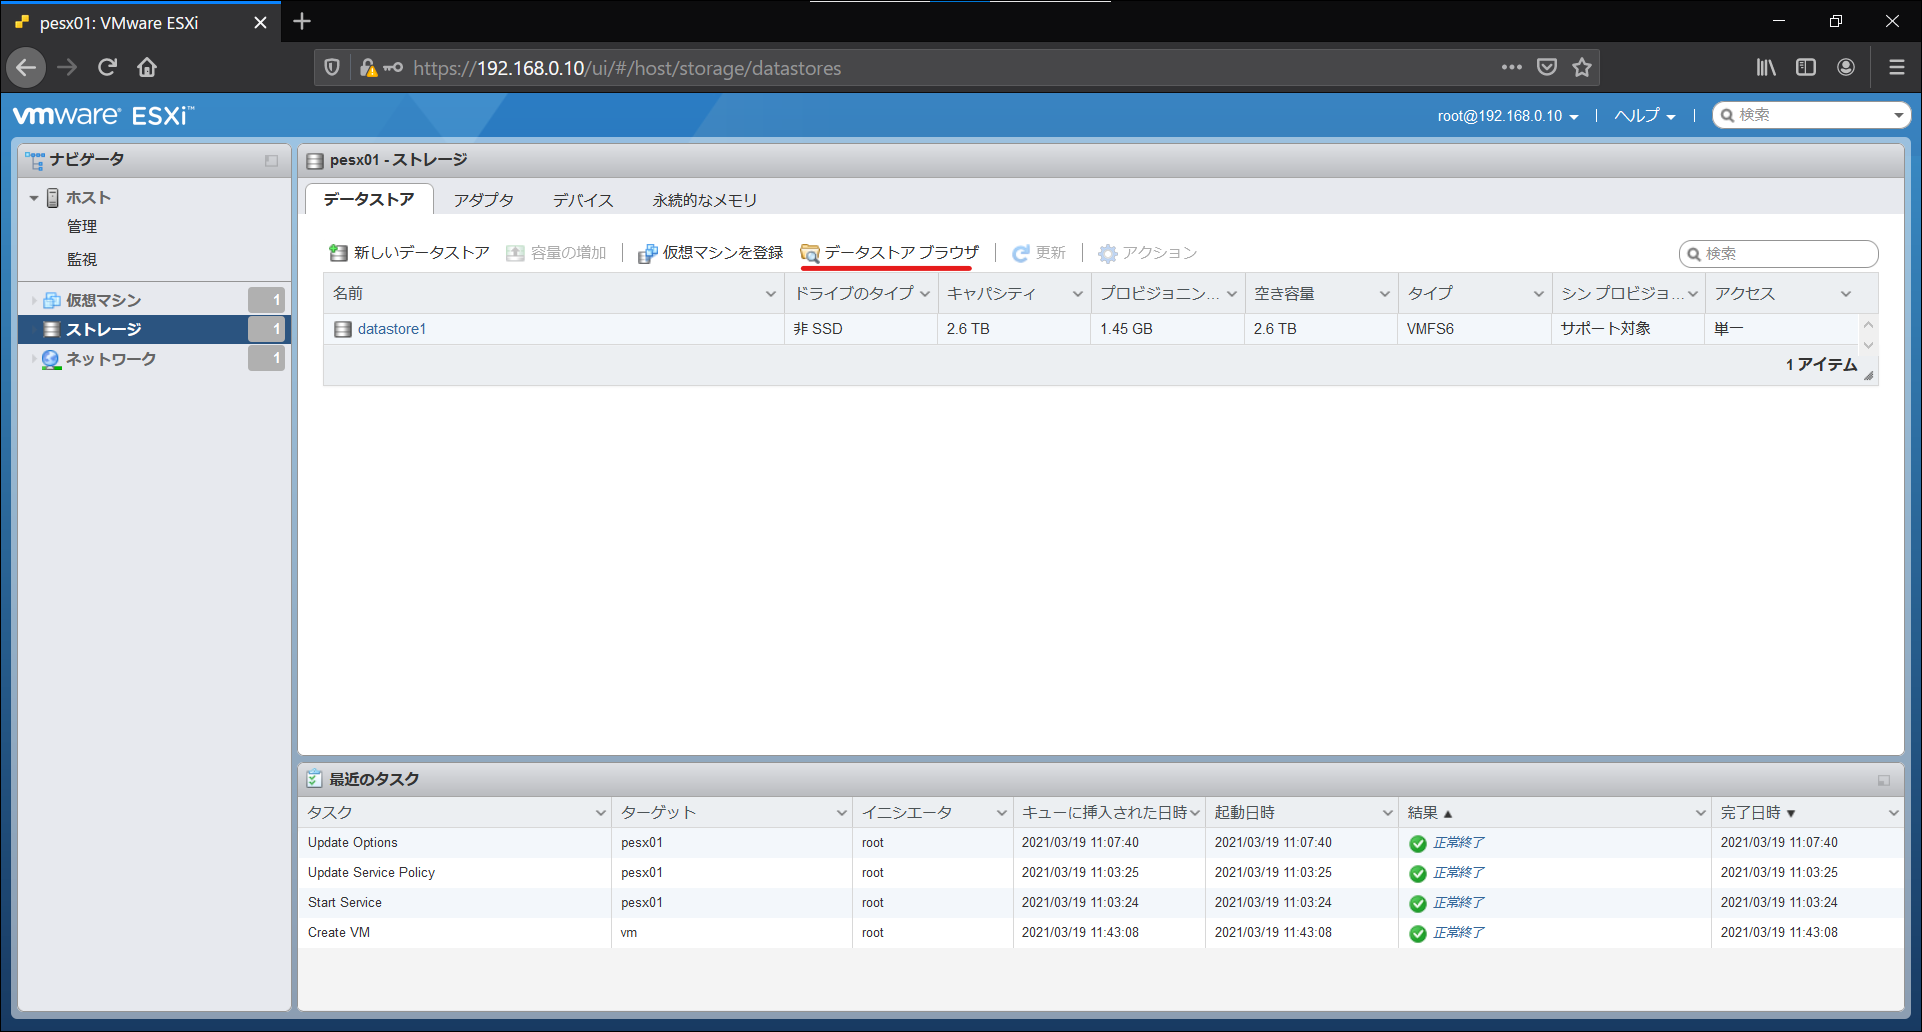Open a new browser tab
This screenshot has width=1922, height=1032.
pyautogui.click(x=302, y=21)
